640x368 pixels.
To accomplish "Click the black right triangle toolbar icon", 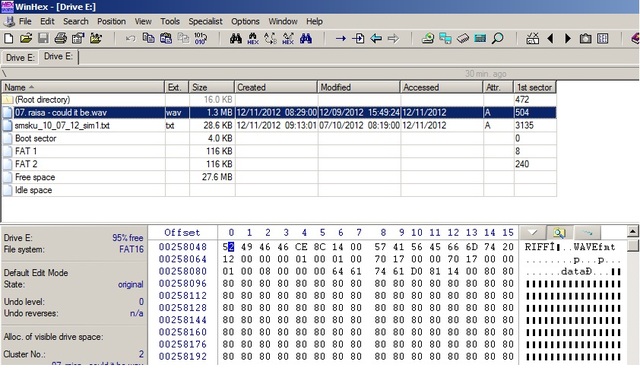I will pos(568,38).
